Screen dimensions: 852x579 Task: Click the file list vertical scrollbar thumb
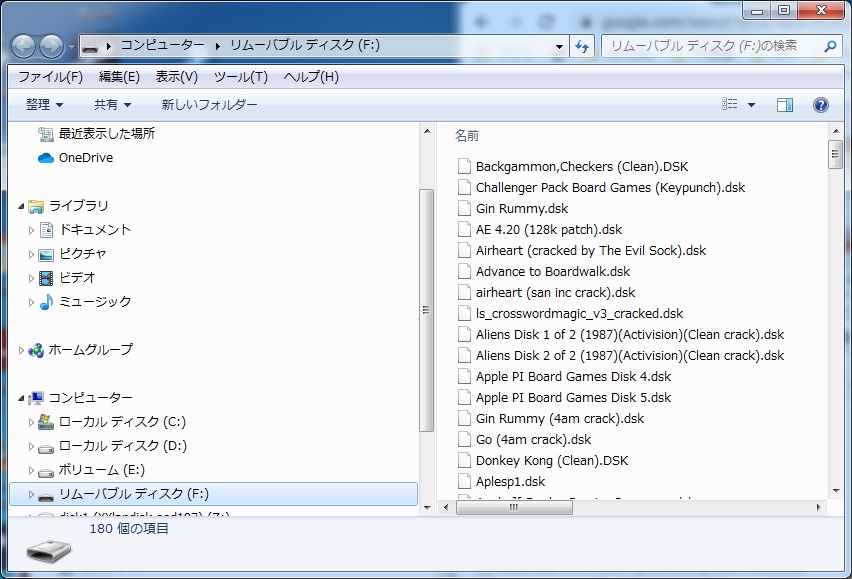coord(835,154)
